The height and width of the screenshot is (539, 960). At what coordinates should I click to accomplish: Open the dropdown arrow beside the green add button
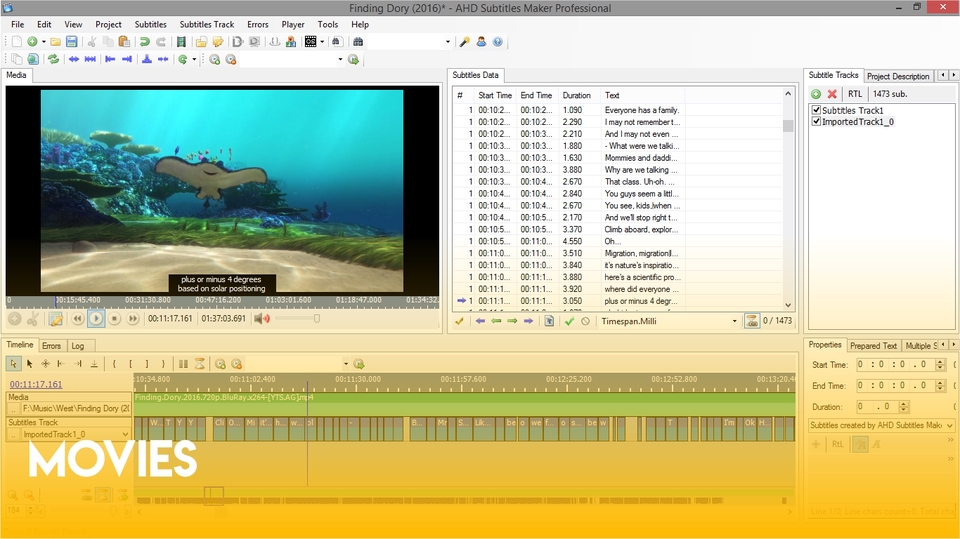43,42
